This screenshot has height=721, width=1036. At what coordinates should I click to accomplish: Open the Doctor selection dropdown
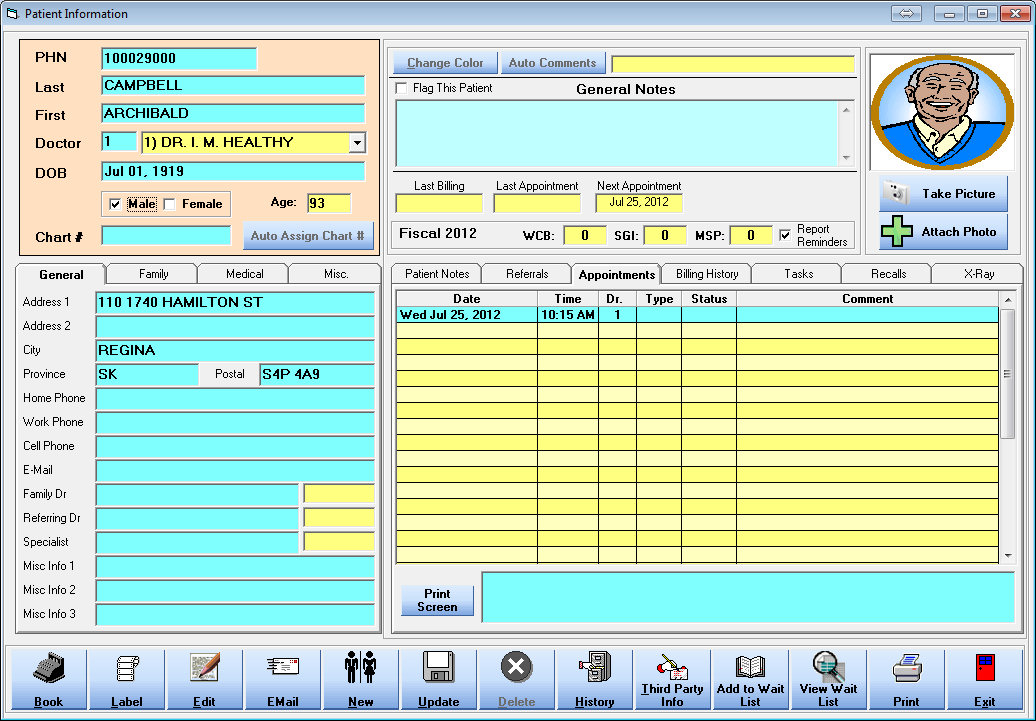(357, 143)
